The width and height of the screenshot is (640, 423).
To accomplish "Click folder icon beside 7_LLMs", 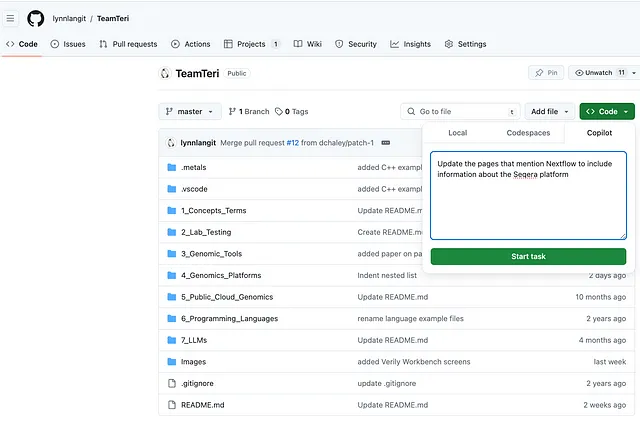I will (172, 340).
